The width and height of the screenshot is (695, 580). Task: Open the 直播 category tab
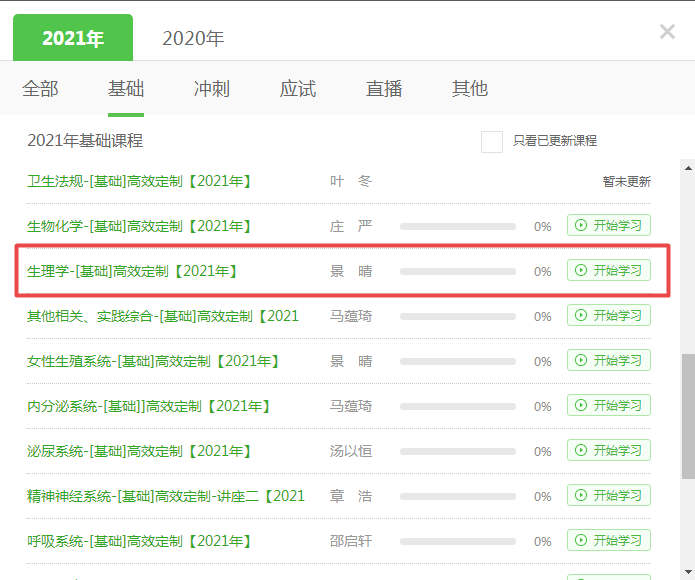(x=384, y=89)
